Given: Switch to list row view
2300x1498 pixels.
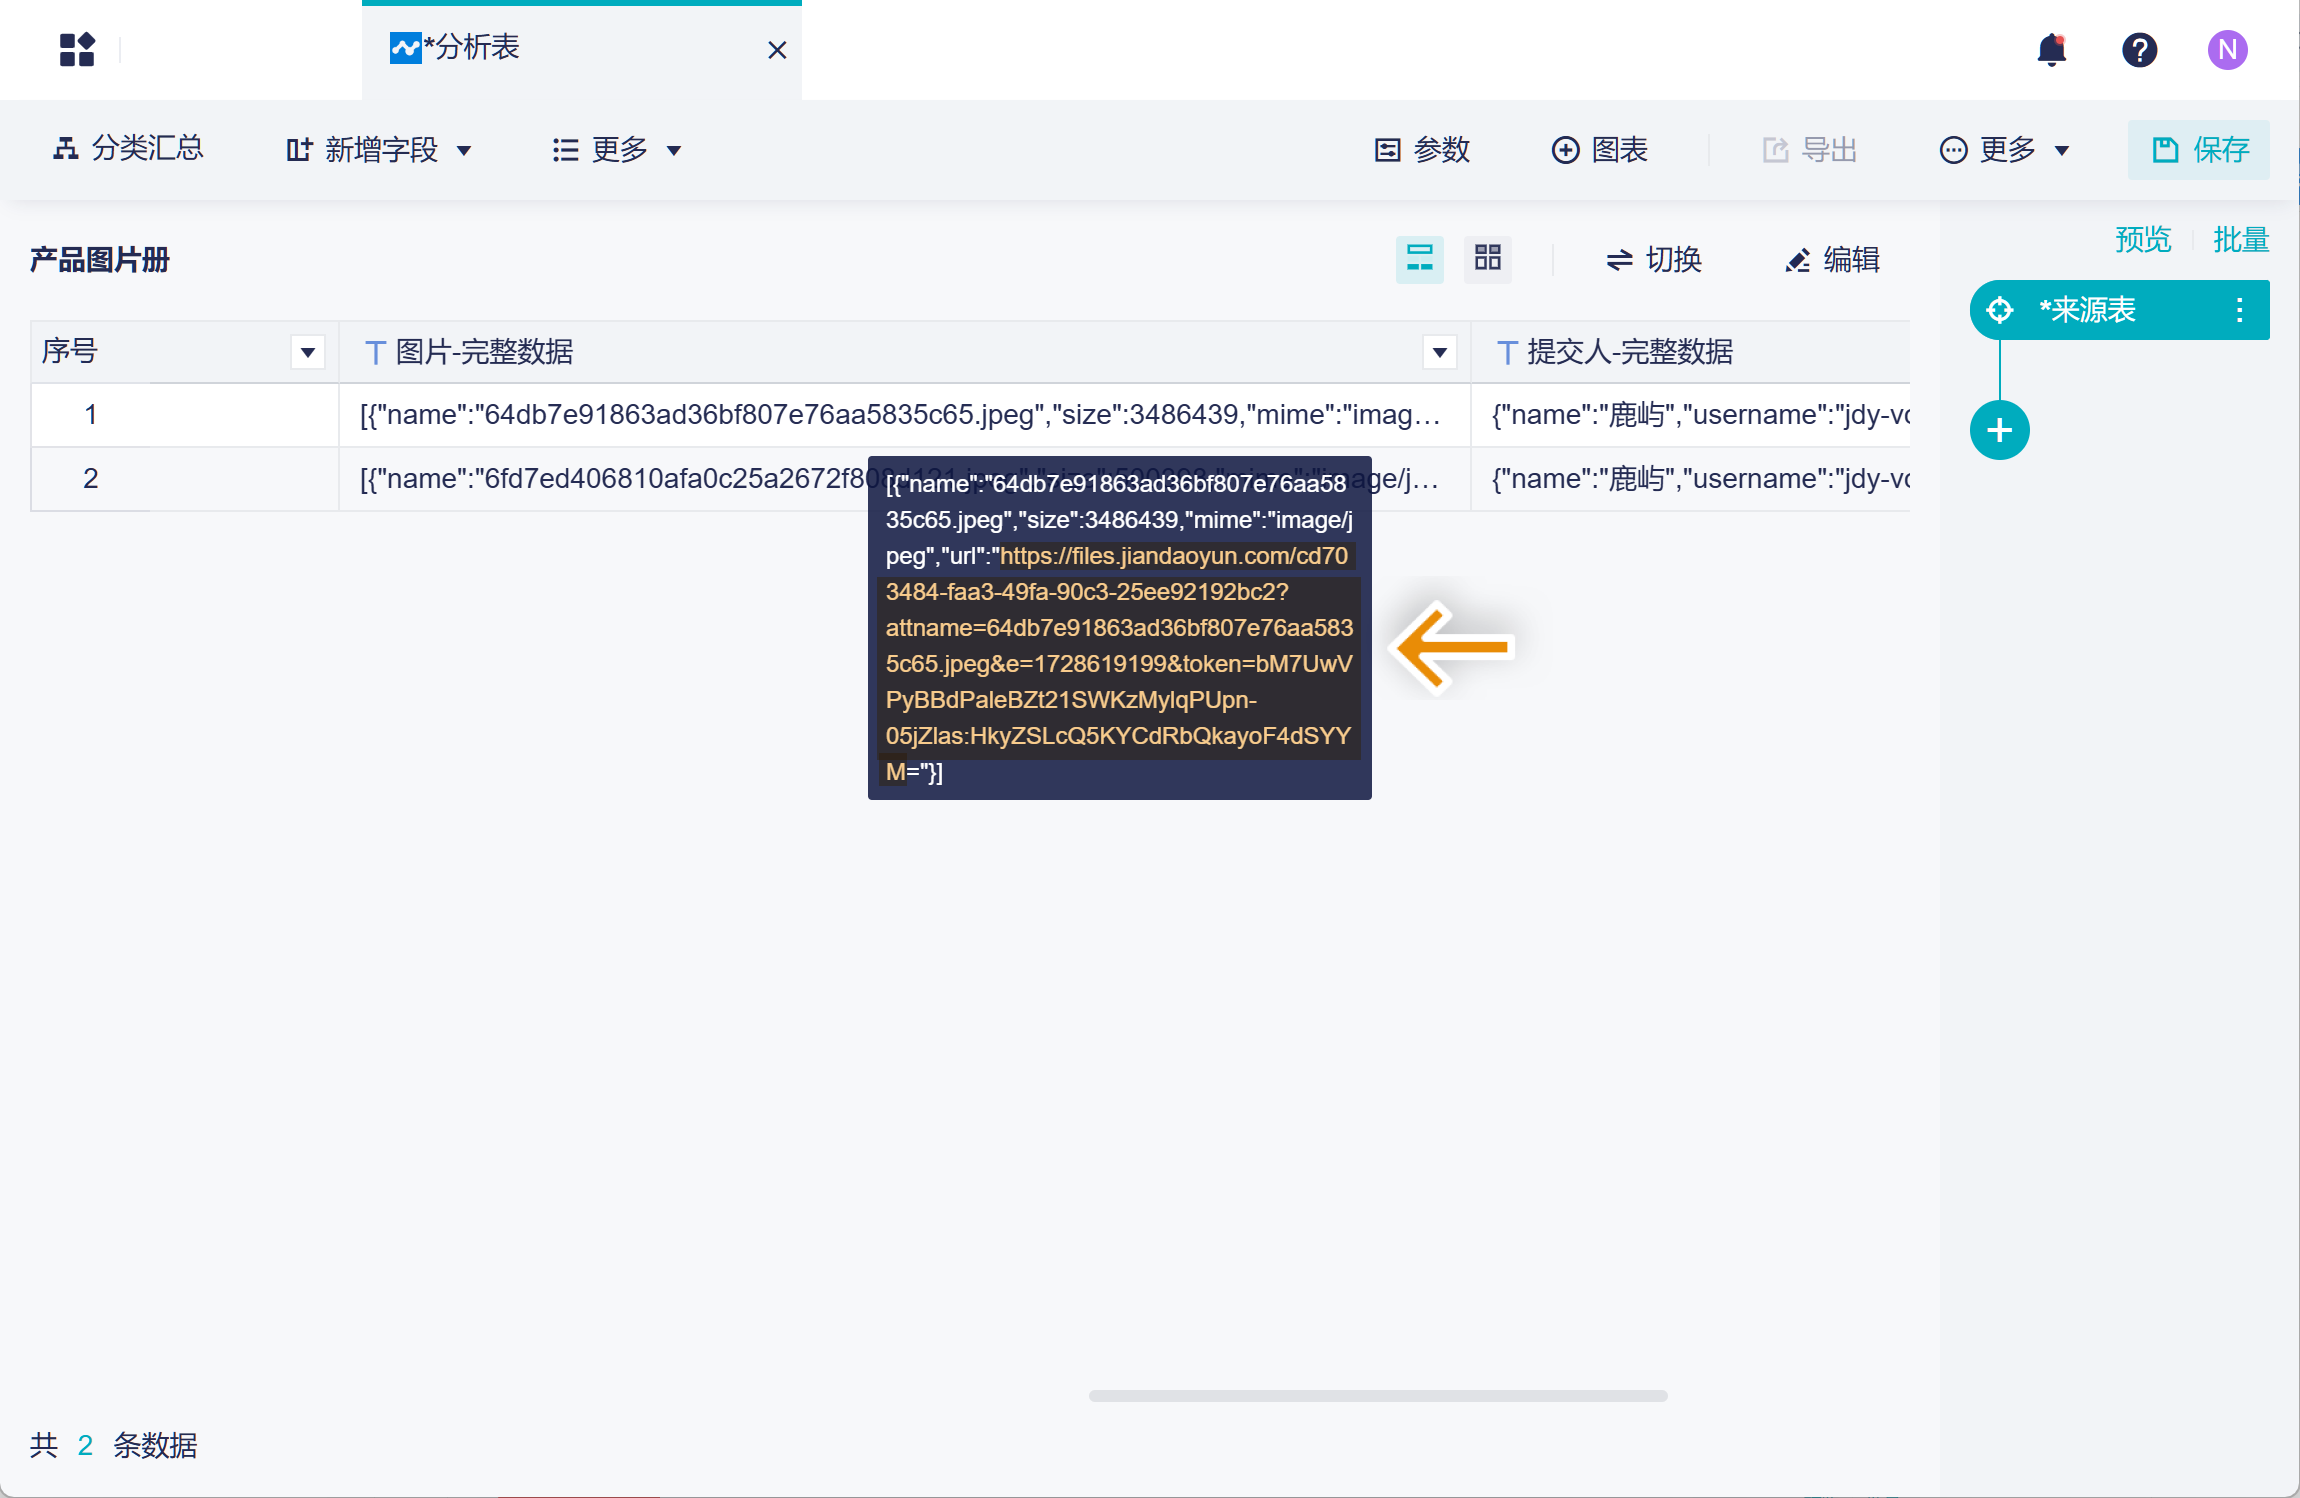Looking at the screenshot, I should tap(1419, 259).
